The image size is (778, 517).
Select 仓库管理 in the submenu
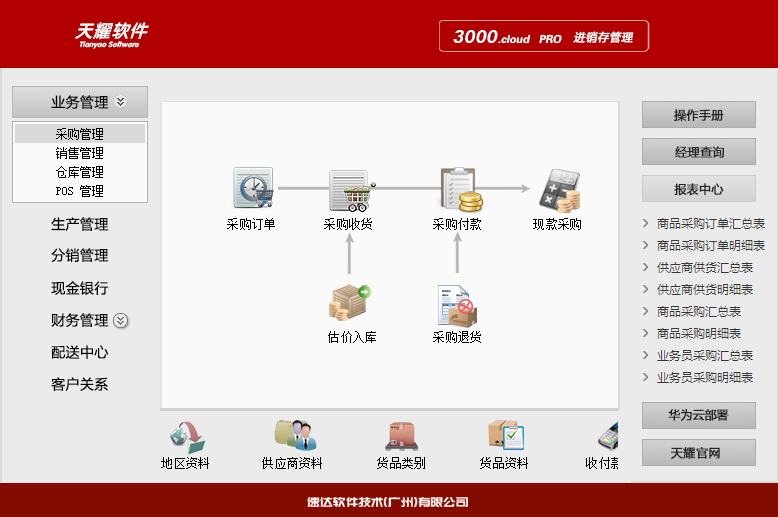click(x=80, y=172)
